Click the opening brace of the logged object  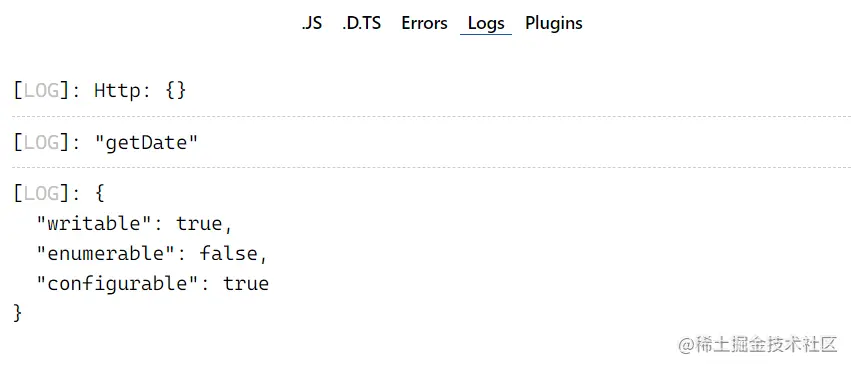coord(99,193)
